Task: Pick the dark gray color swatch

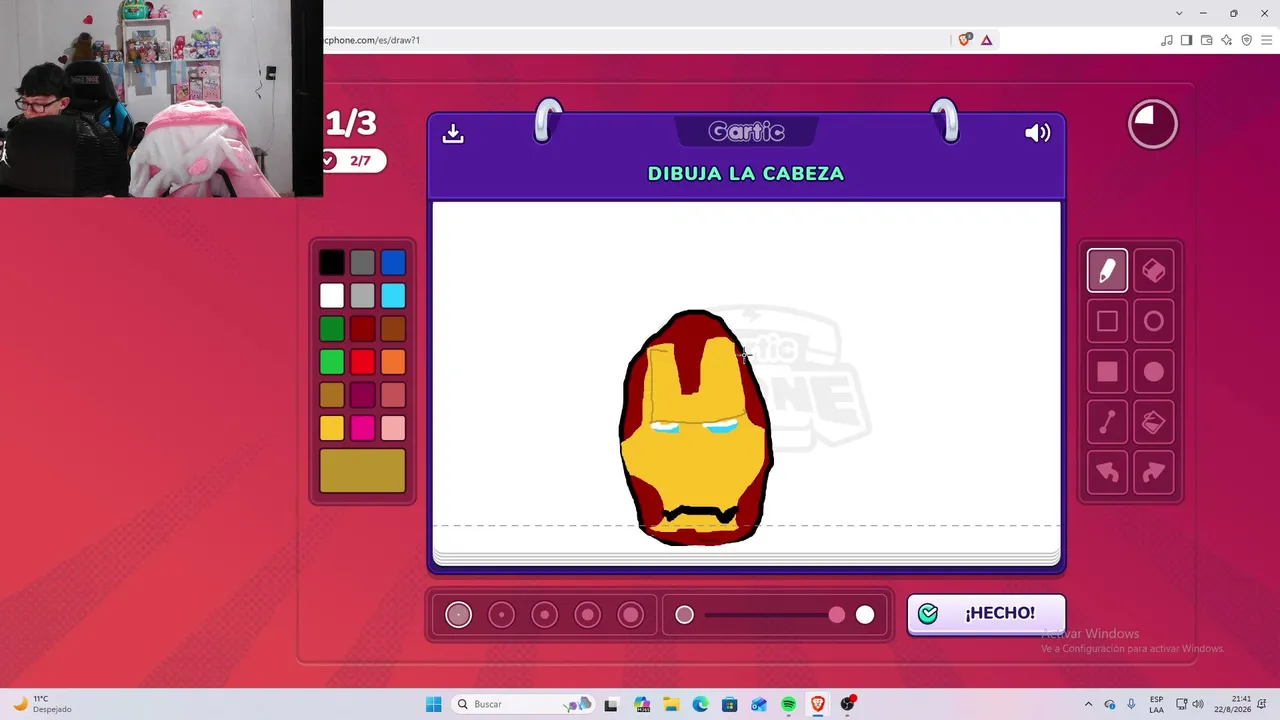Action: tap(363, 262)
